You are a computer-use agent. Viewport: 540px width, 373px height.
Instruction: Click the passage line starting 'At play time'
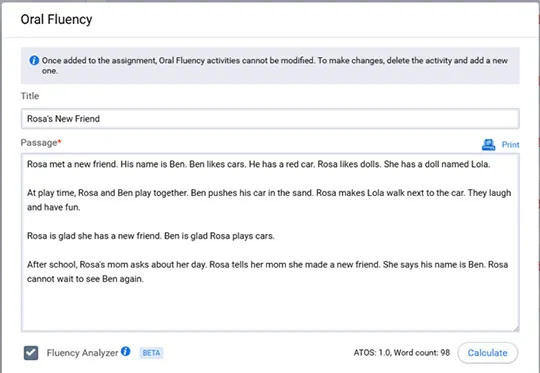[269, 193]
